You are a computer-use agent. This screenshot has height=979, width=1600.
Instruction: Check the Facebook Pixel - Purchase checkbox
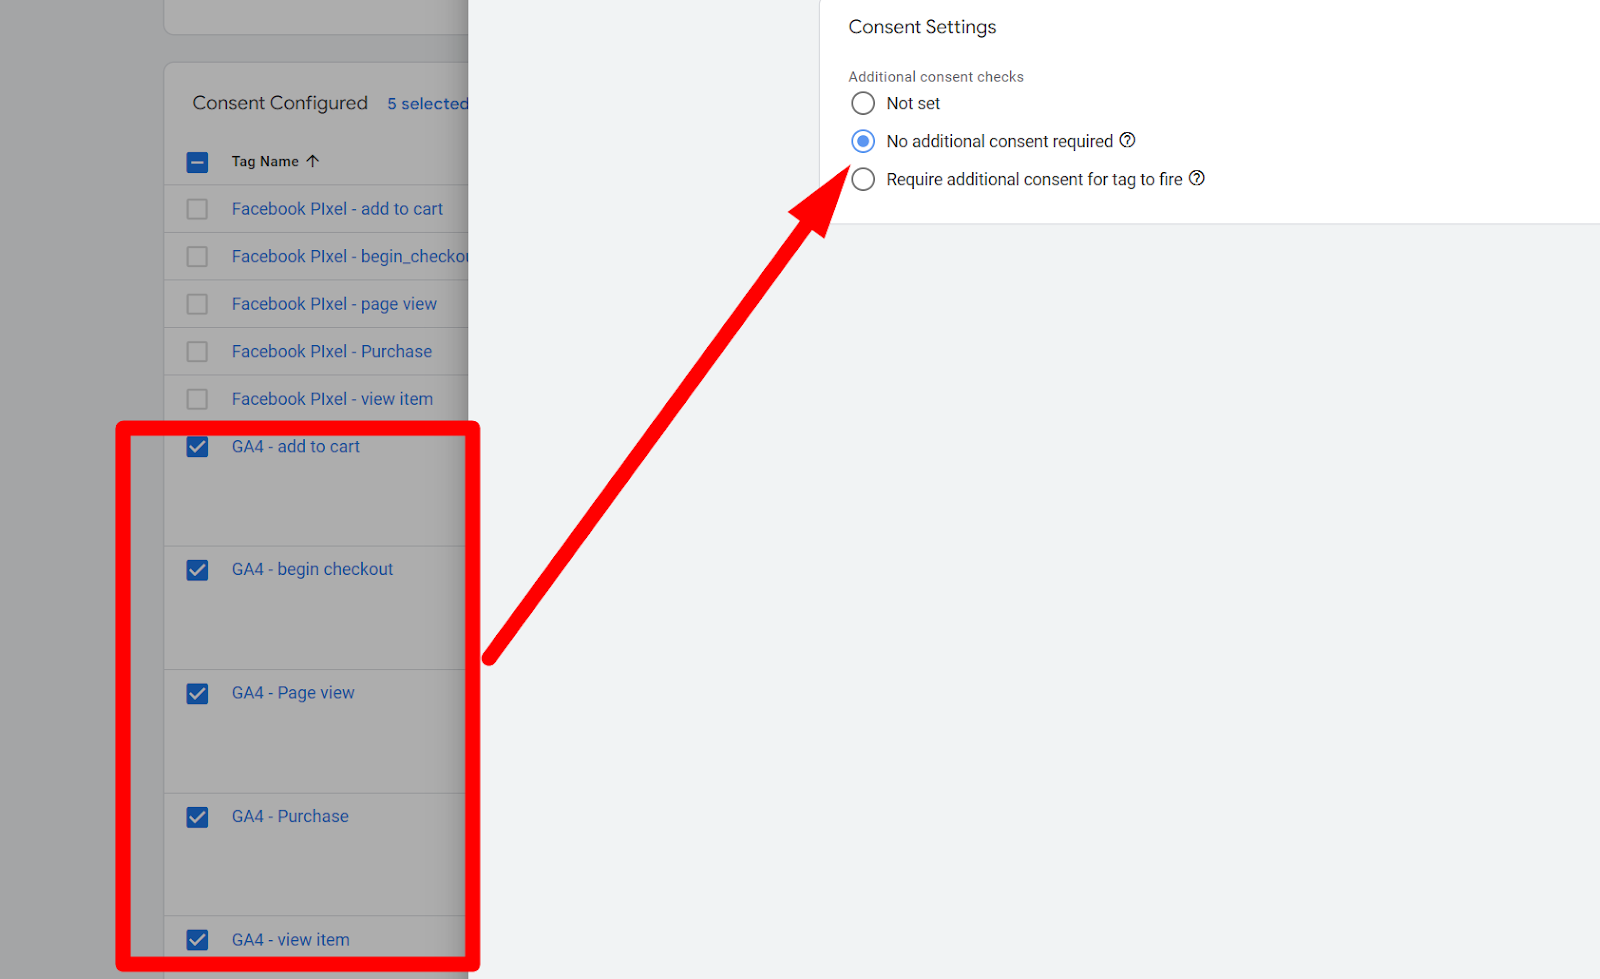(198, 352)
